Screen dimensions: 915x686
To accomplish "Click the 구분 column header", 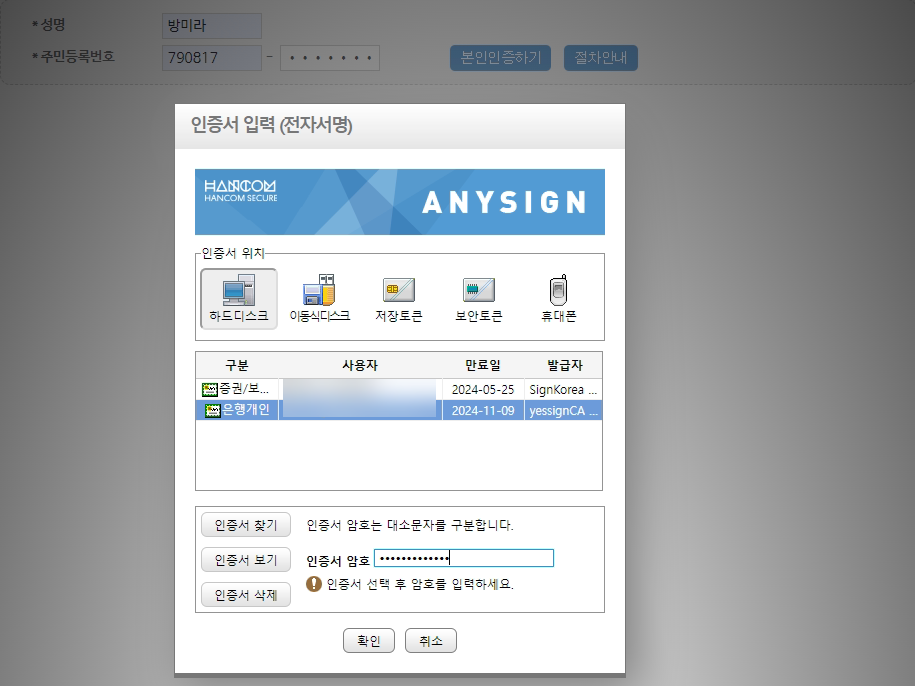I will click(237, 365).
